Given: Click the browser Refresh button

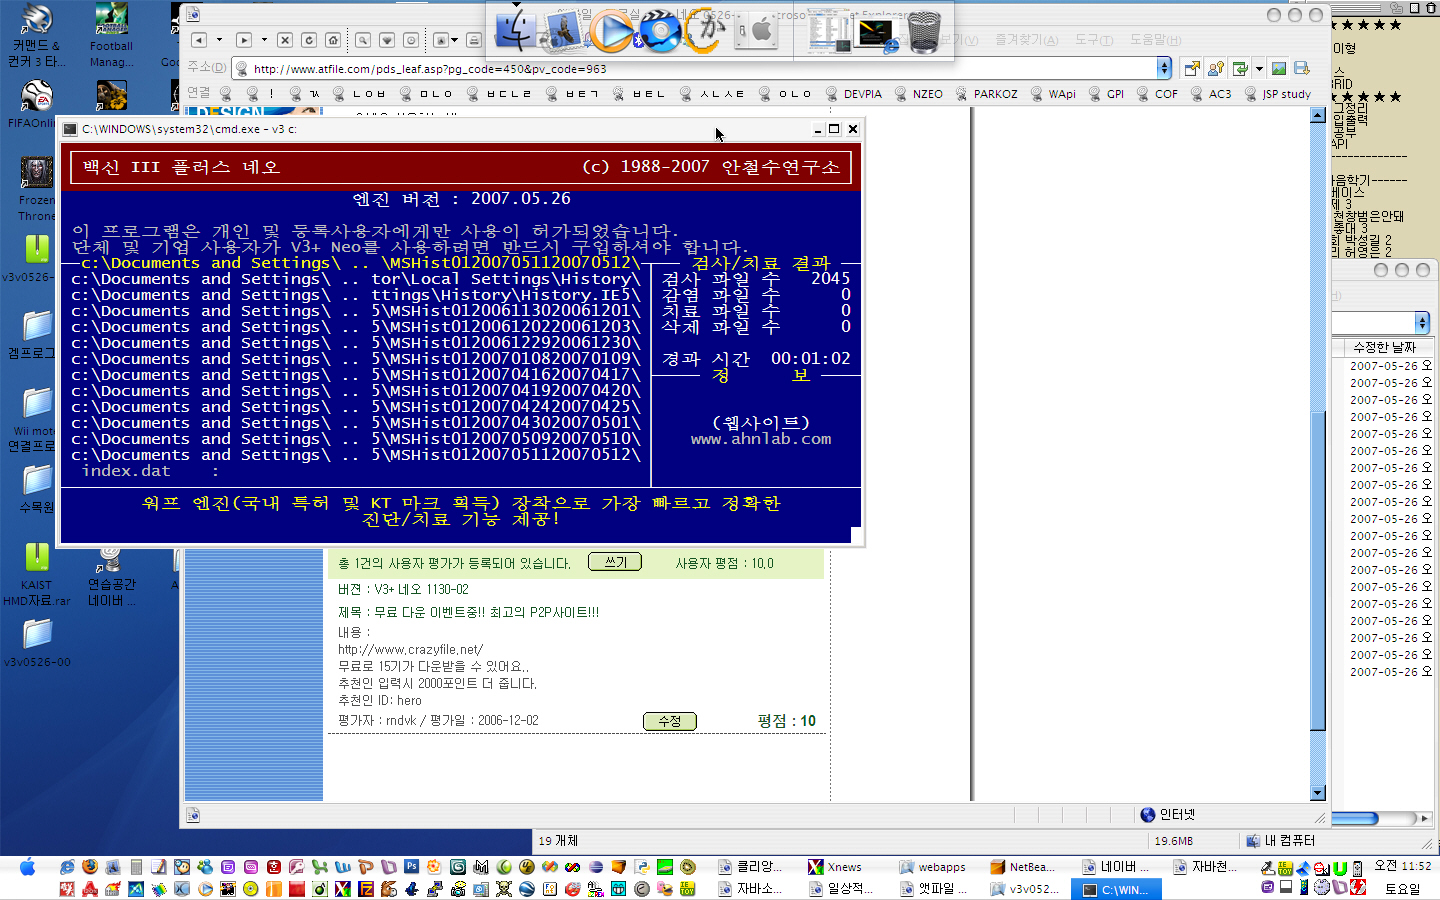Looking at the screenshot, I should (309, 40).
